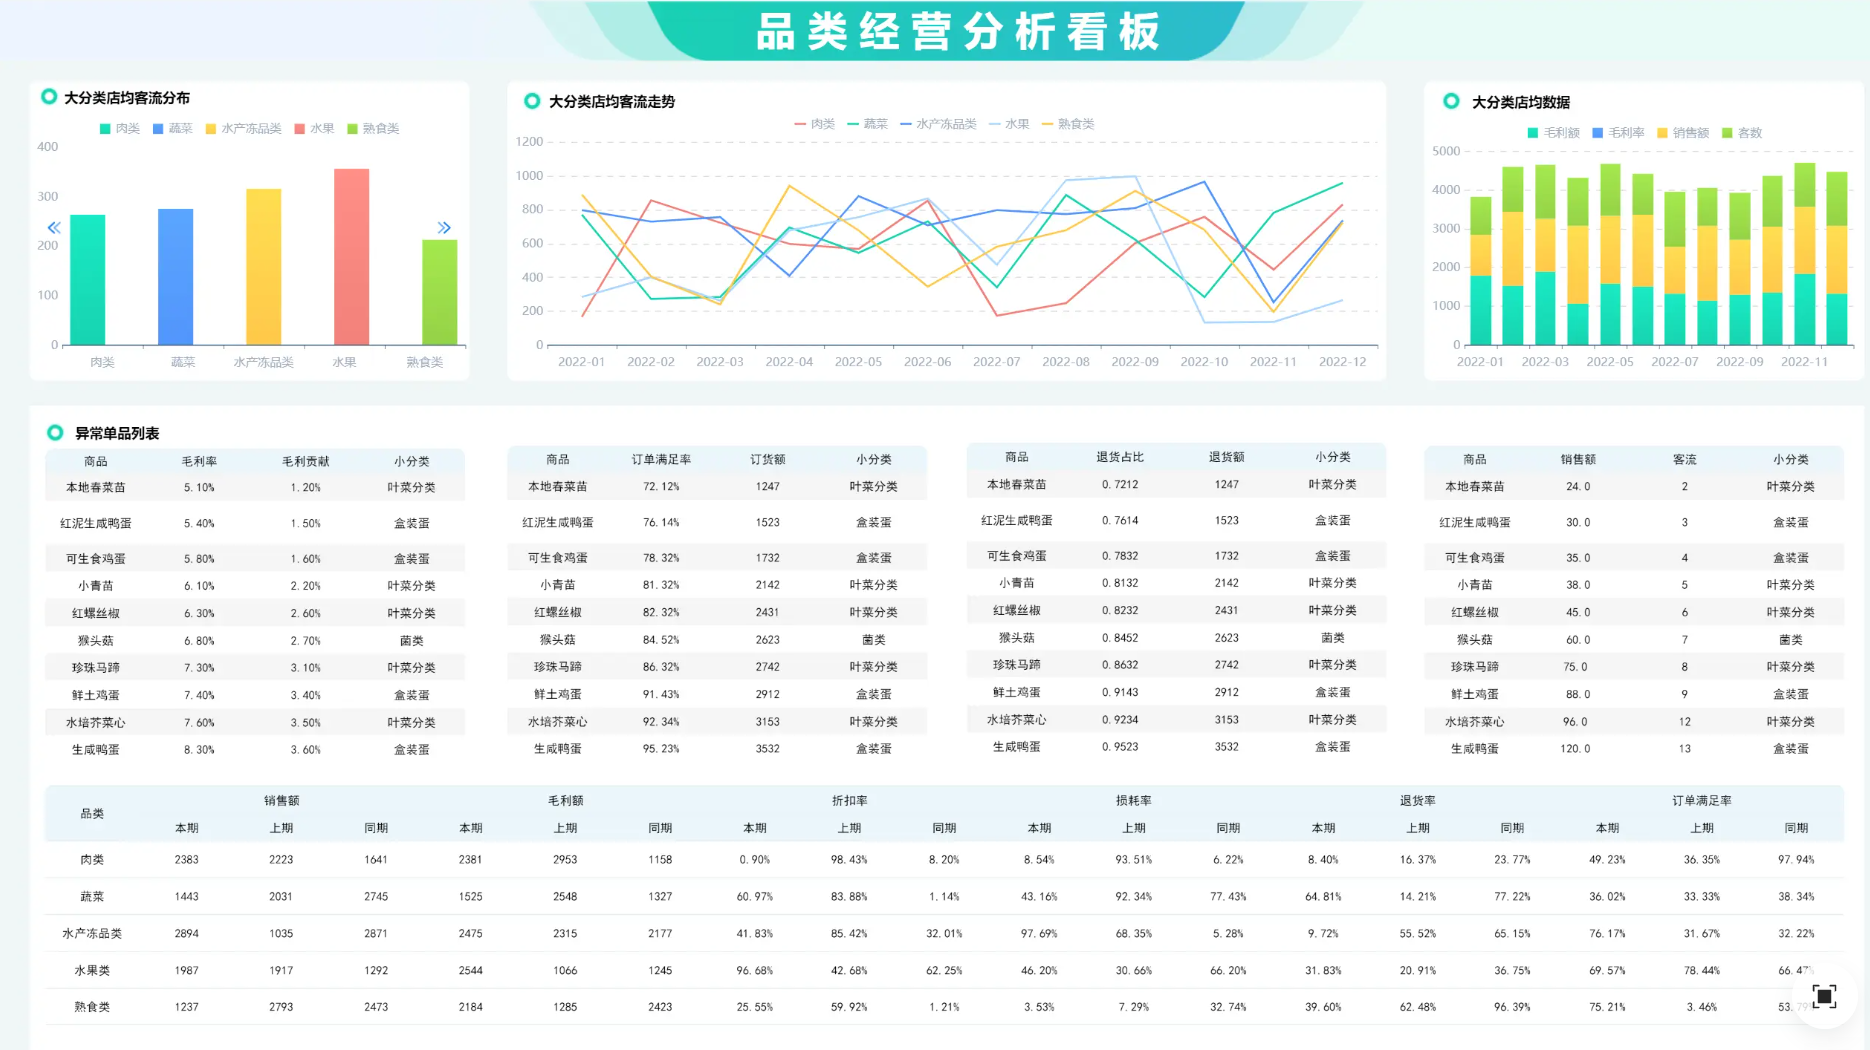Click the 2383 销售额 value in 肉类 row
The height and width of the screenshot is (1050, 1870).
tap(187, 860)
